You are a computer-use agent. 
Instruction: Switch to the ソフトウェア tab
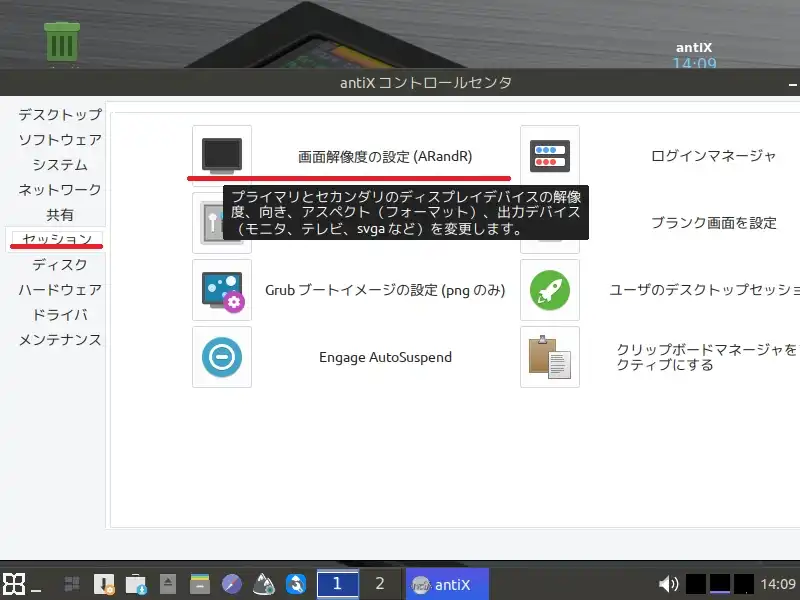coord(59,140)
